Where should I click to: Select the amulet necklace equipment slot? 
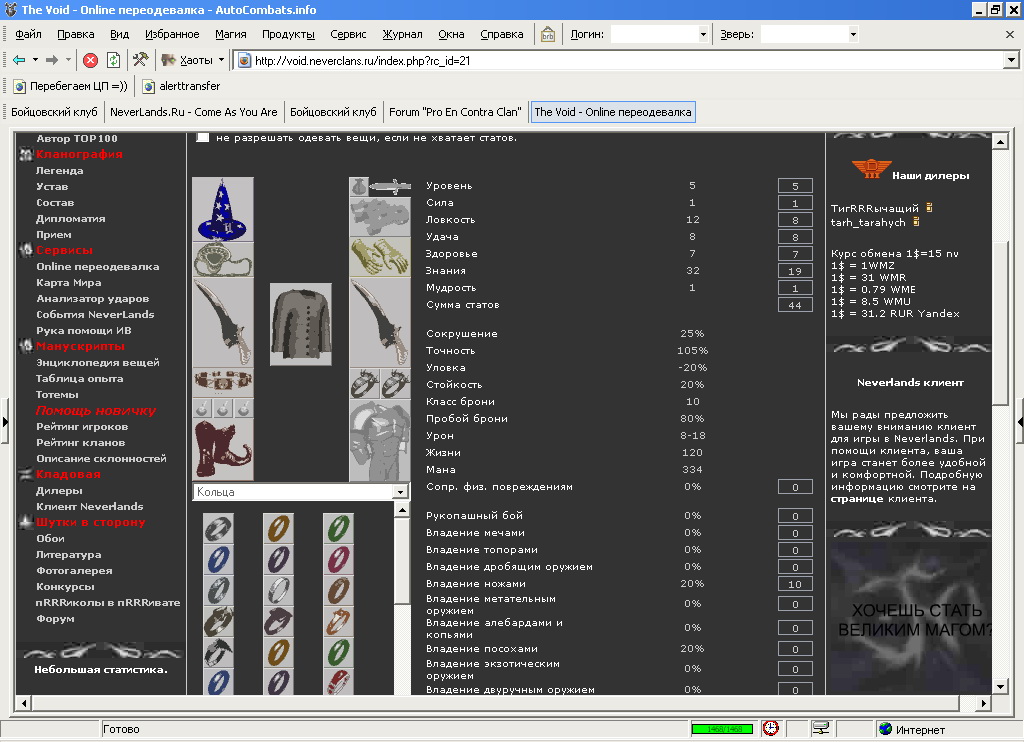click(x=223, y=260)
